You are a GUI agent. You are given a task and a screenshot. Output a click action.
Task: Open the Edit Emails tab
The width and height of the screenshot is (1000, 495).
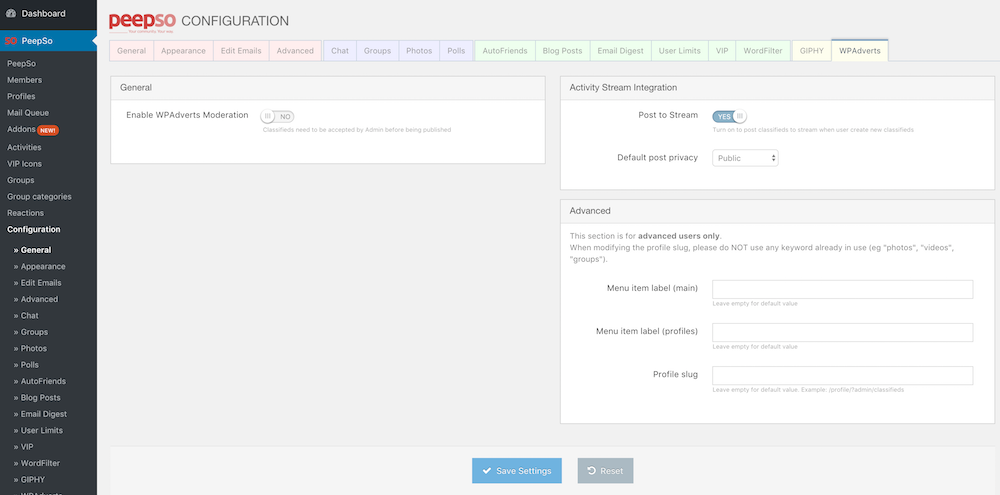(241, 51)
